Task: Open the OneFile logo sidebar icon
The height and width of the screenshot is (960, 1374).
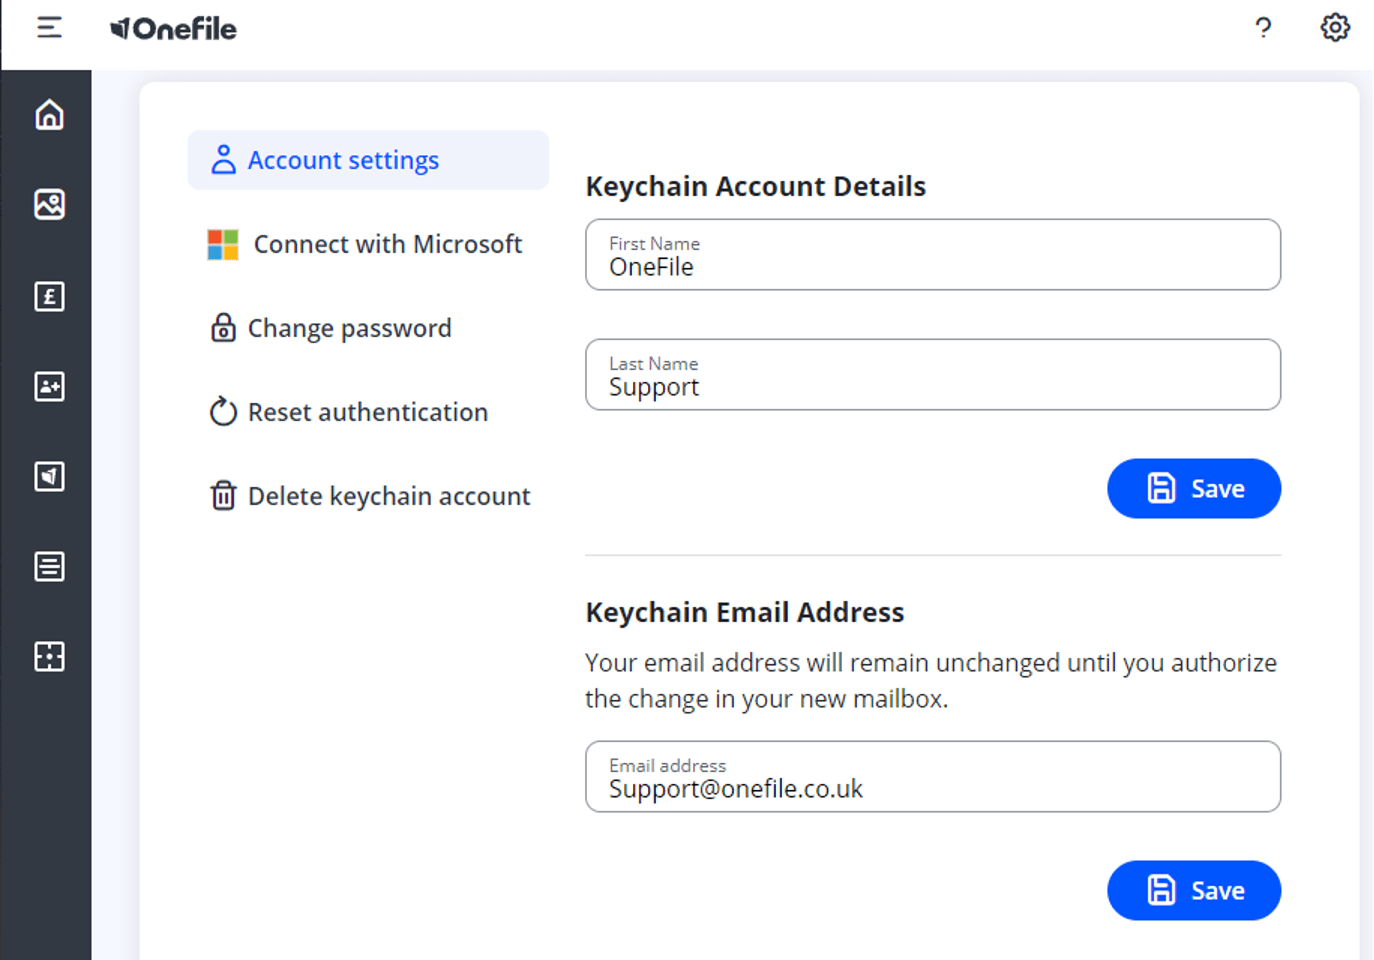Action: pyautogui.click(x=49, y=476)
